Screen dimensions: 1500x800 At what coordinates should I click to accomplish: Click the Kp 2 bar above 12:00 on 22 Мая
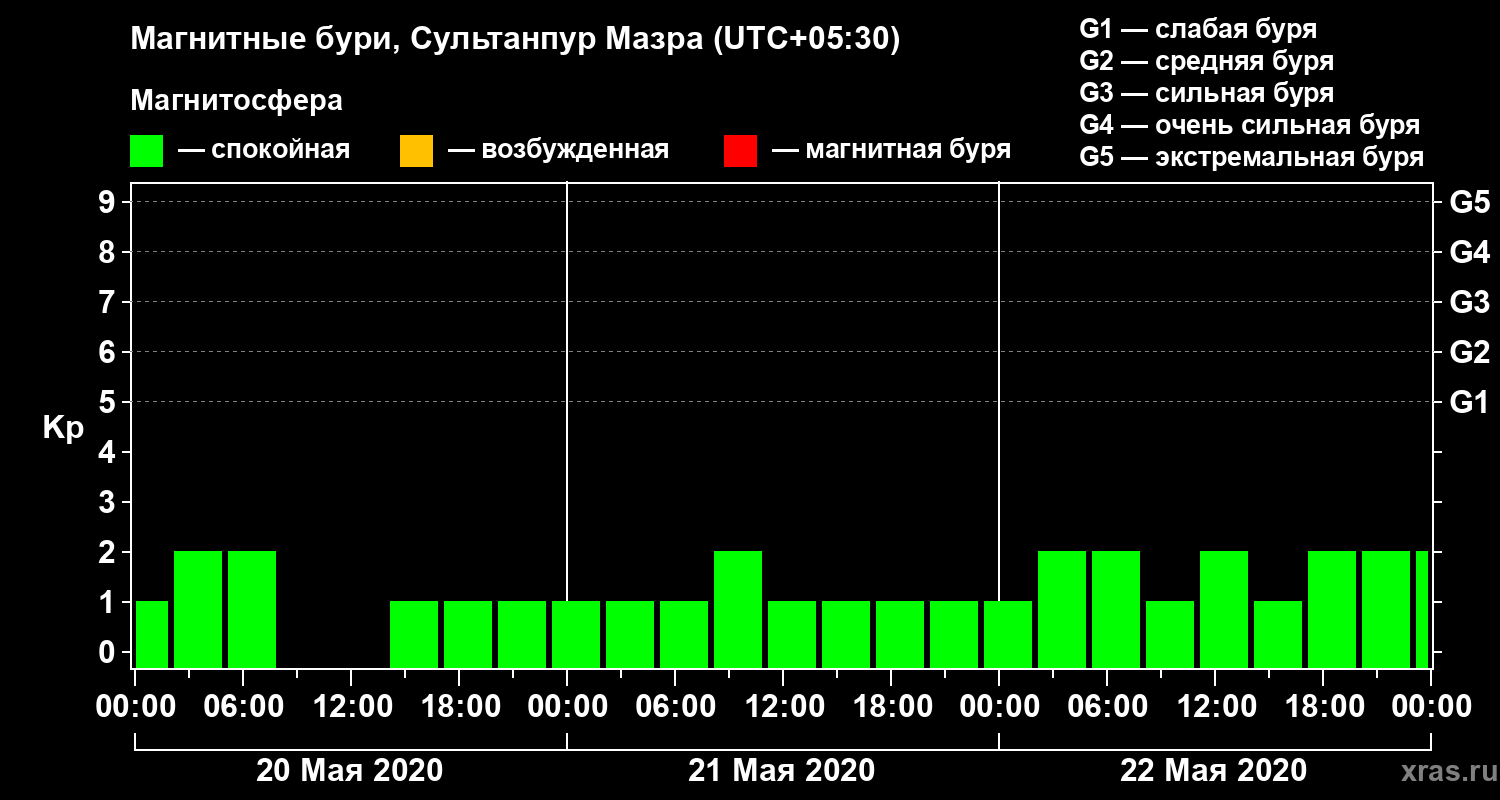click(1224, 609)
